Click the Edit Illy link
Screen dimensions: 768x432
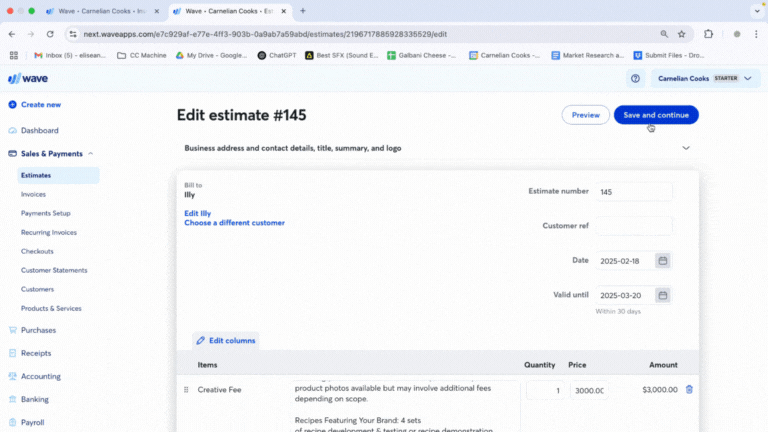197,213
